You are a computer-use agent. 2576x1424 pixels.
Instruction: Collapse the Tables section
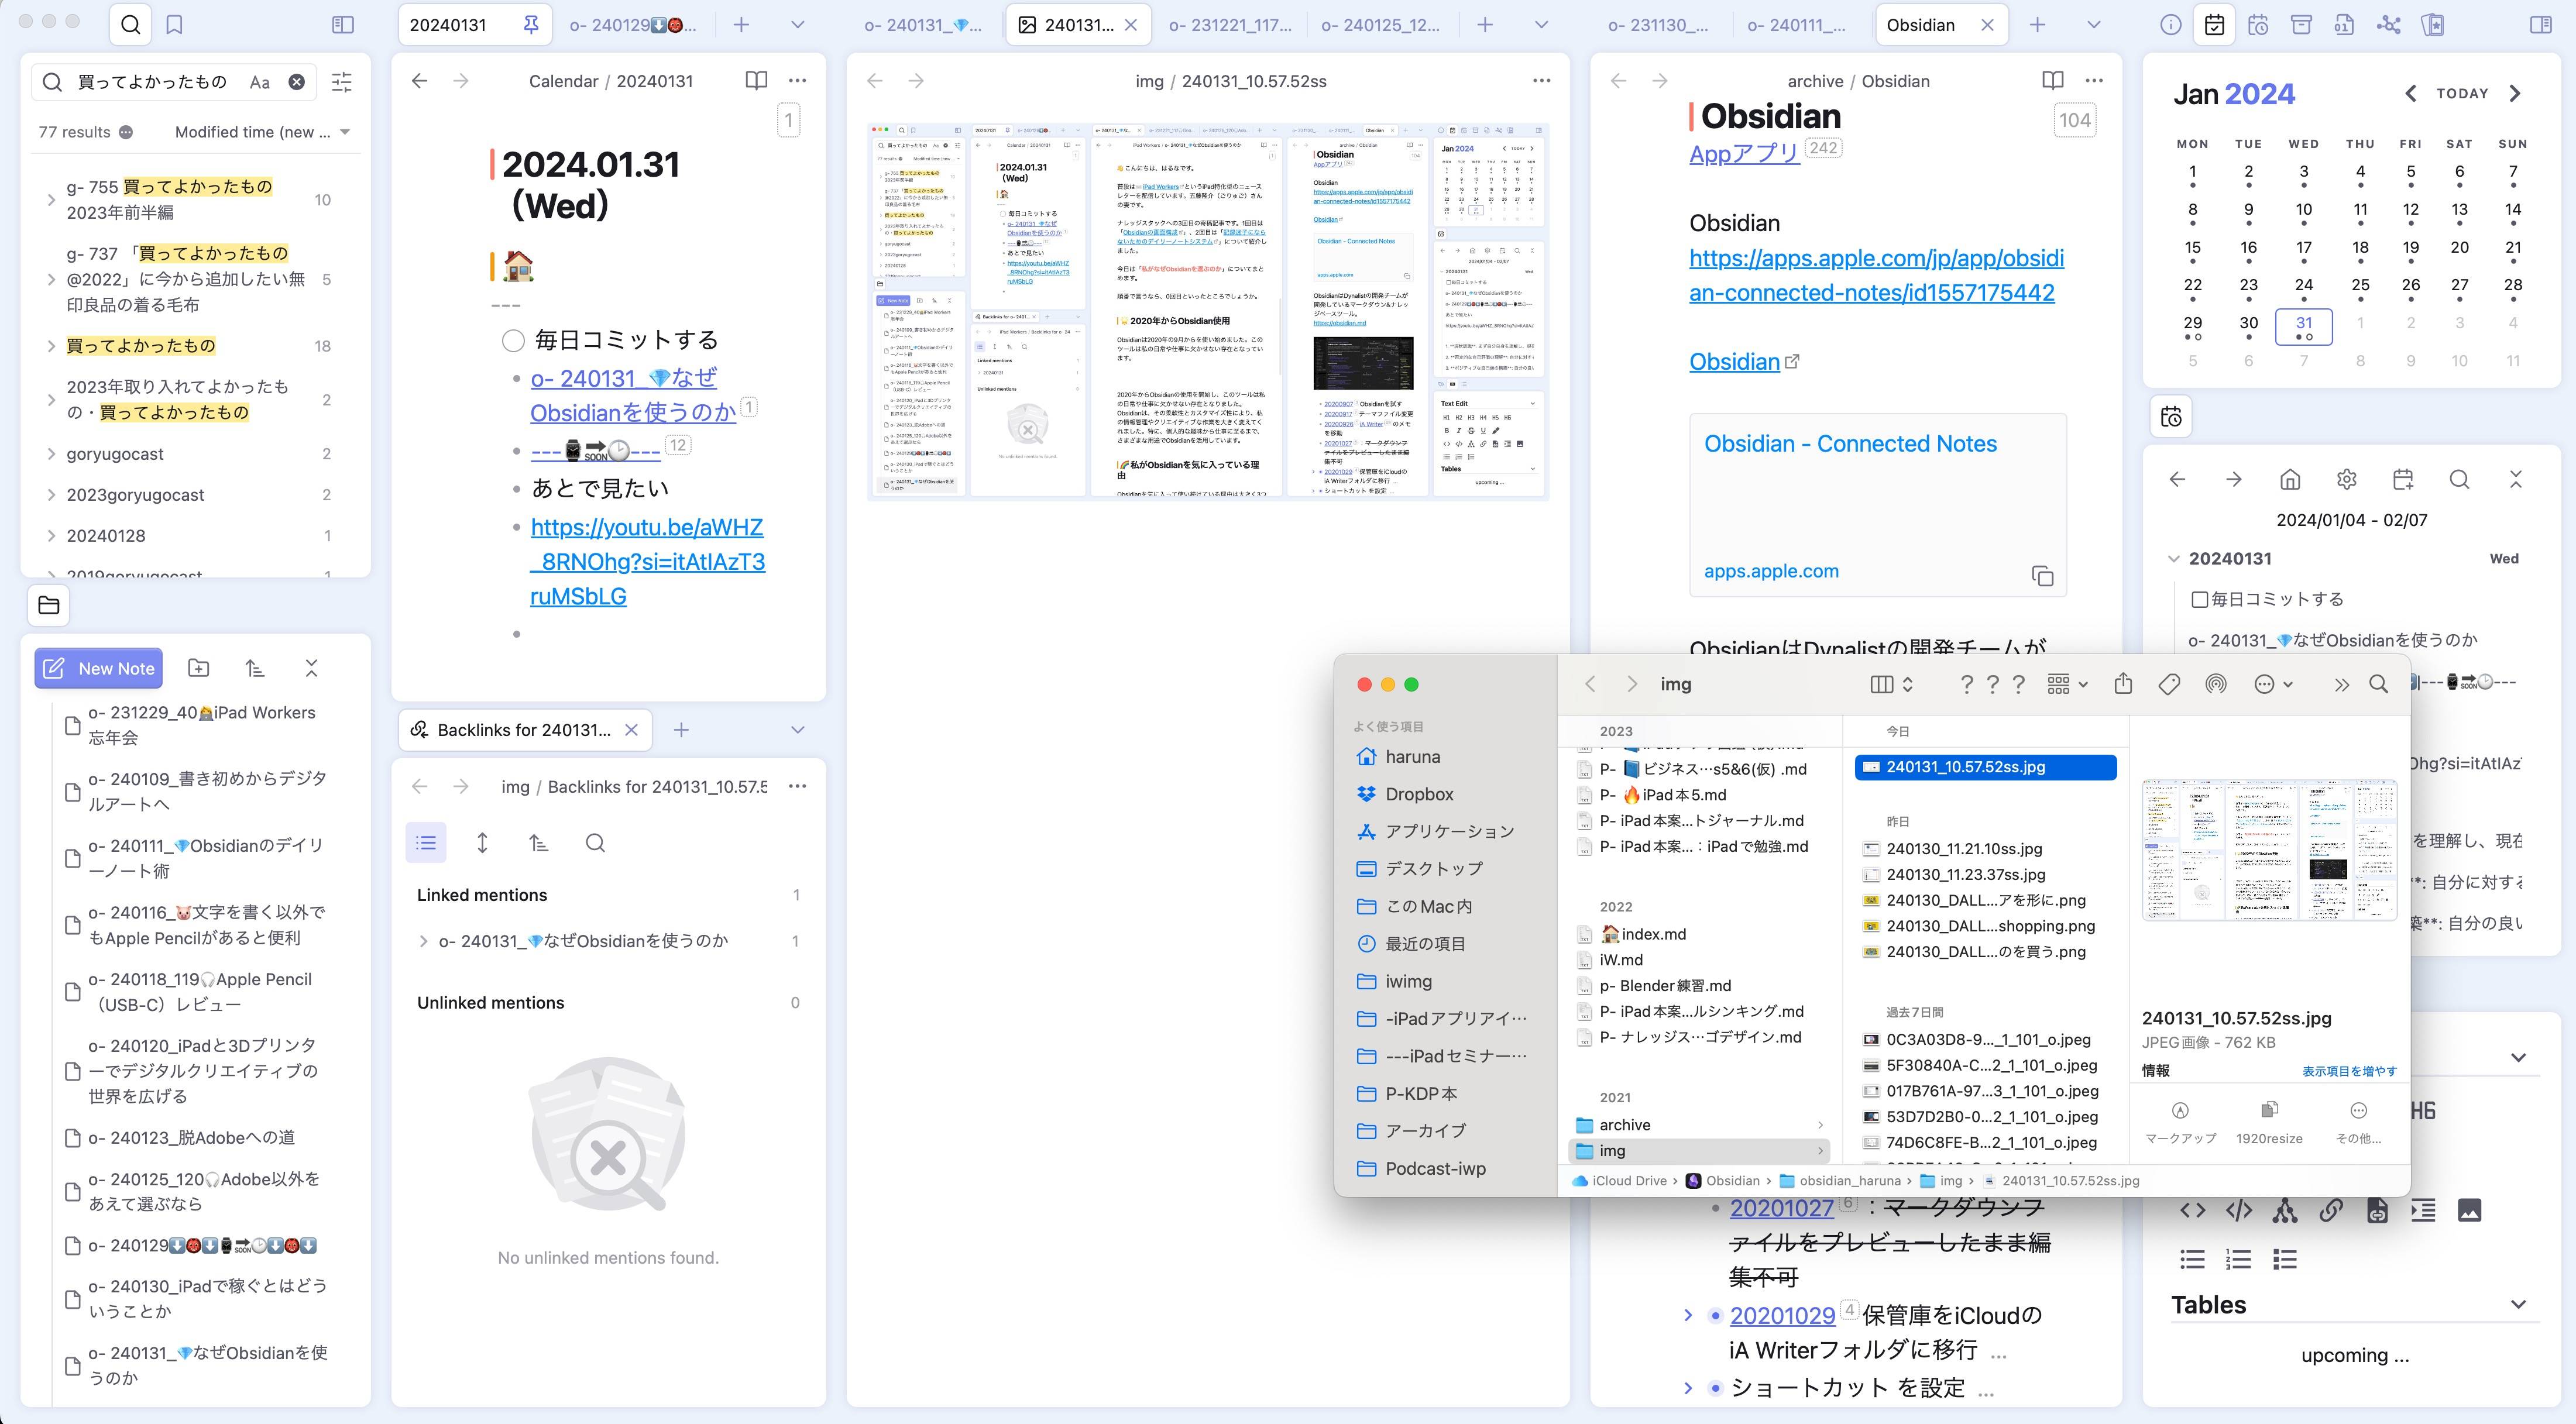coord(2518,1305)
